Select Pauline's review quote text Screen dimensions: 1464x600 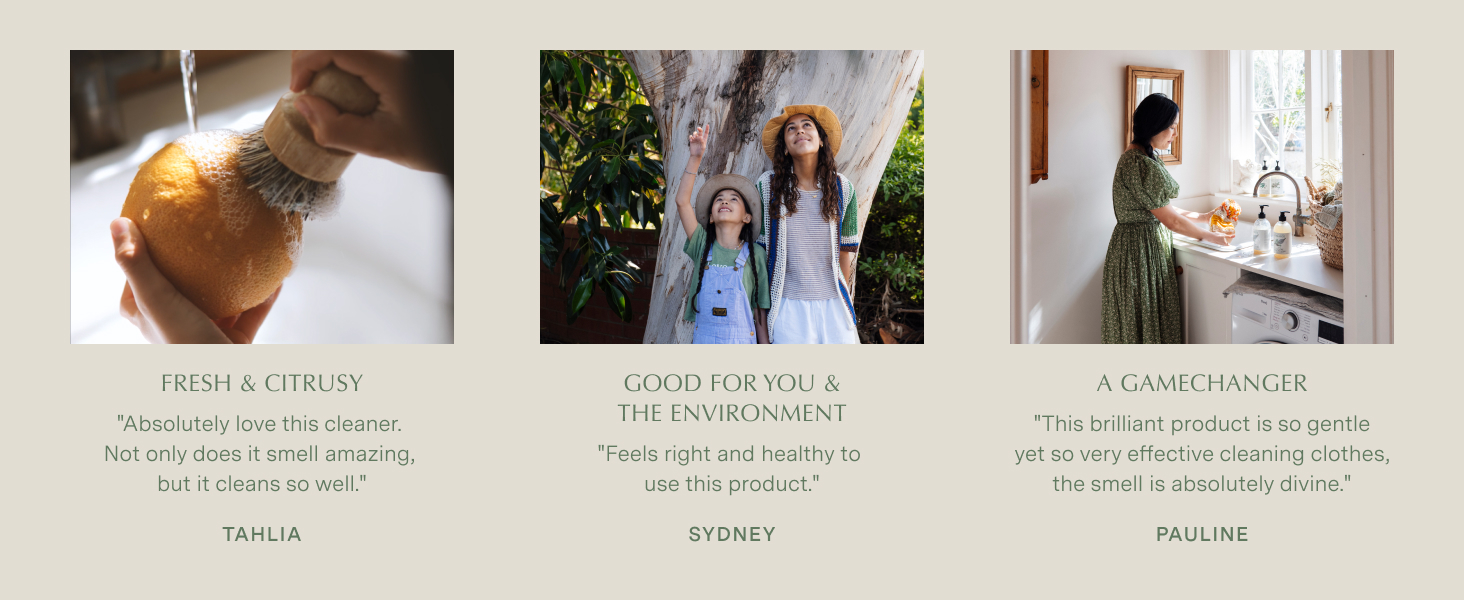pos(1202,454)
